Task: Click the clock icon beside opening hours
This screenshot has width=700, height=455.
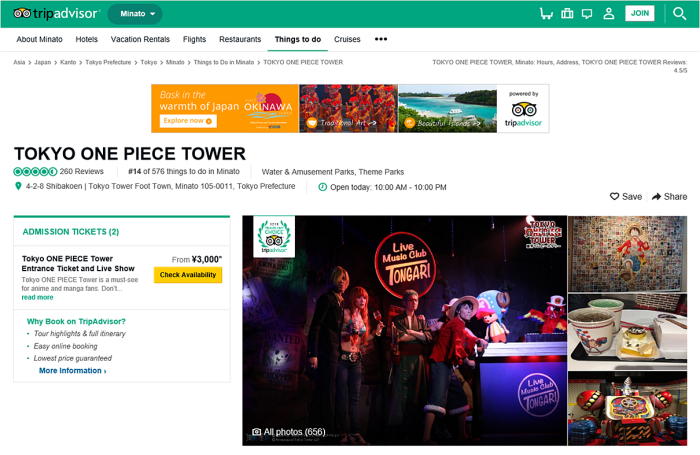Action: 322,187
